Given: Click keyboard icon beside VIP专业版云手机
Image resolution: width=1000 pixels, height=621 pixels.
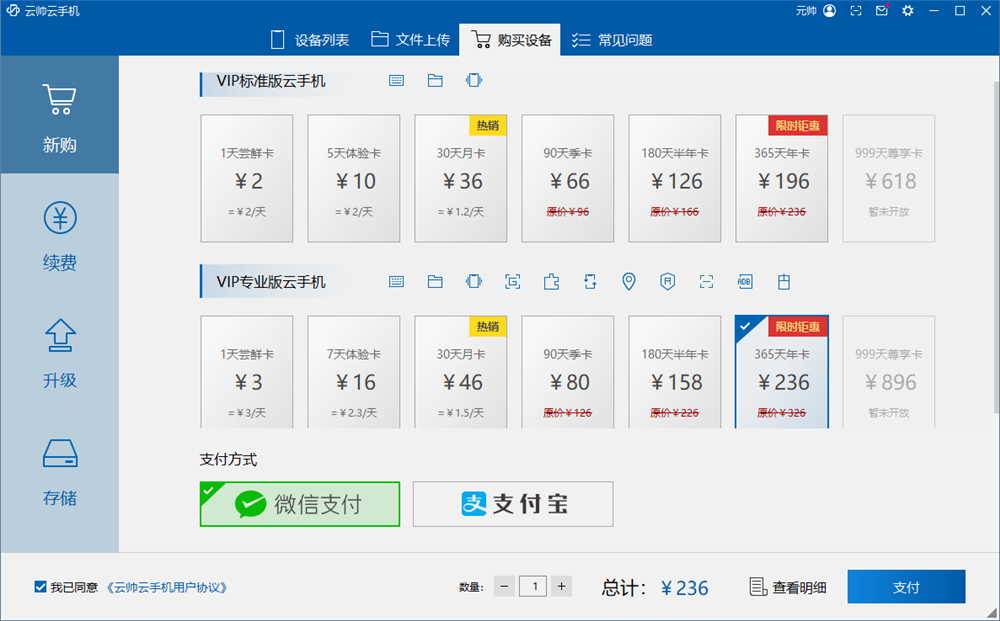Looking at the screenshot, I should coord(397,281).
